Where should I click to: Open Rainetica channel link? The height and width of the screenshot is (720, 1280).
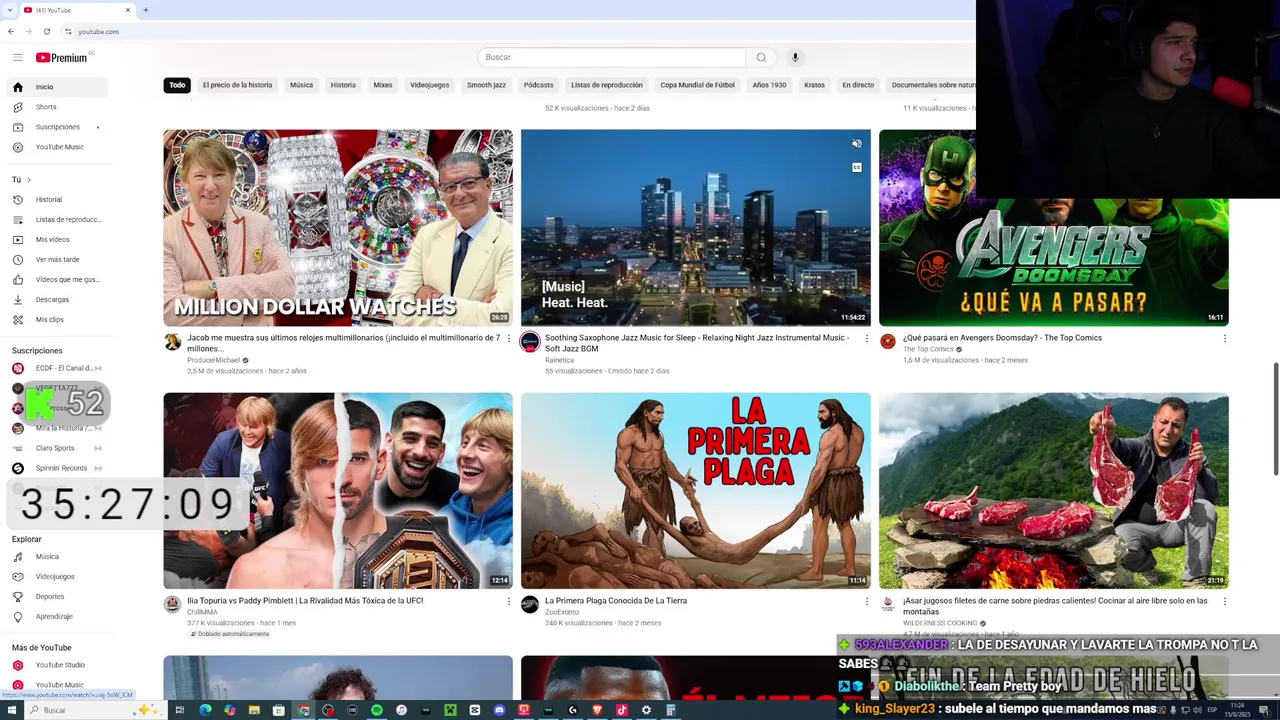pyautogui.click(x=559, y=360)
